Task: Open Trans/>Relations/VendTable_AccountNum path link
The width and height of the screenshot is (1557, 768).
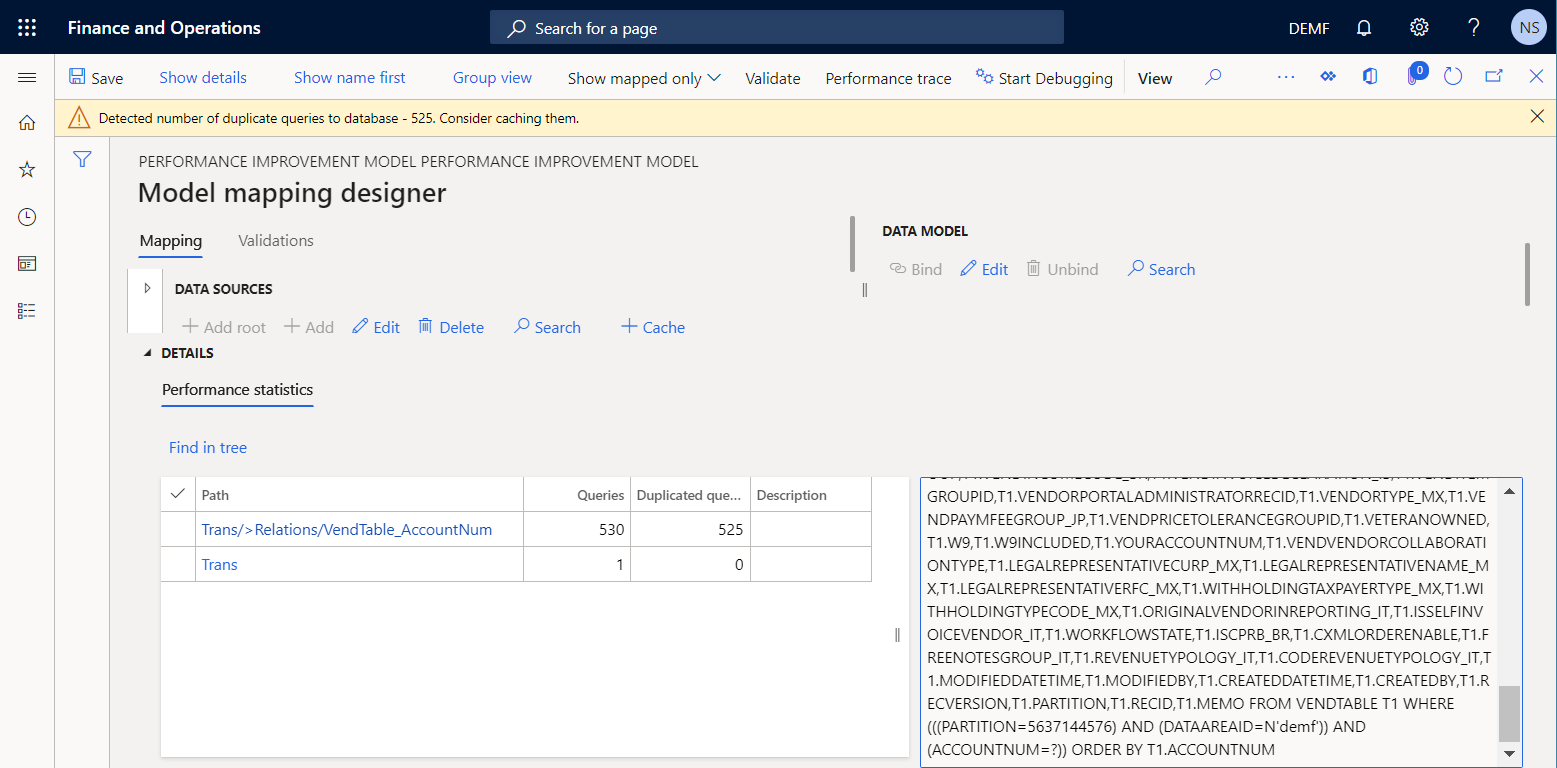Action: point(347,529)
